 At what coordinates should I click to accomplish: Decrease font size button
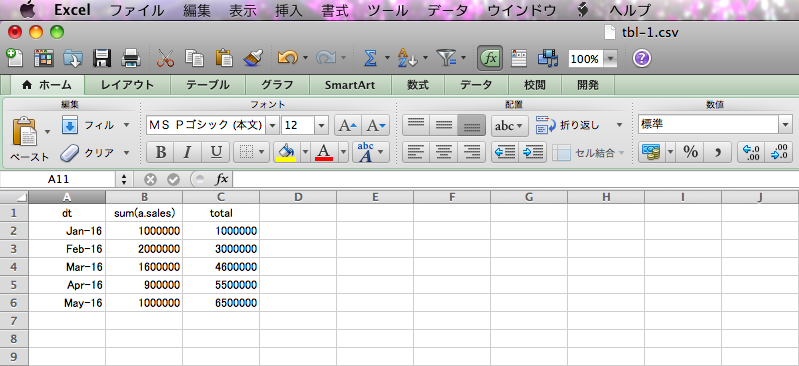pos(377,125)
